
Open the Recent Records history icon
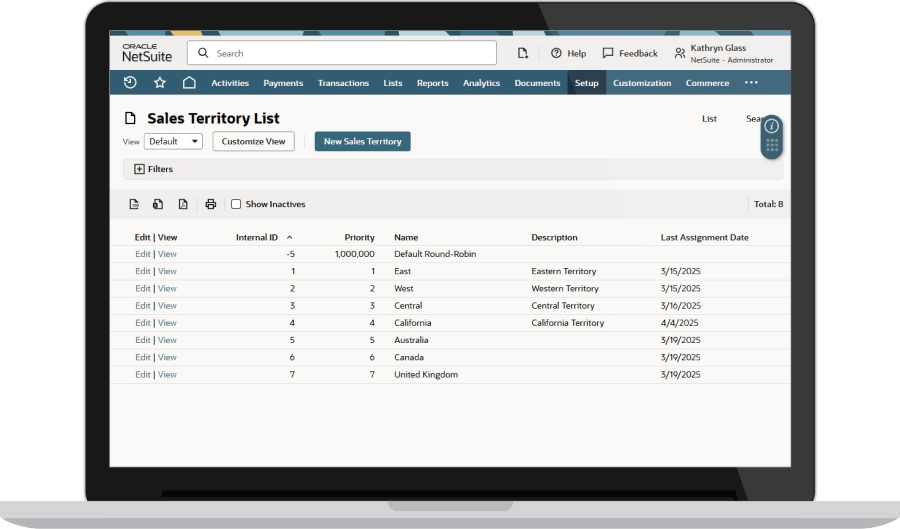point(131,83)
